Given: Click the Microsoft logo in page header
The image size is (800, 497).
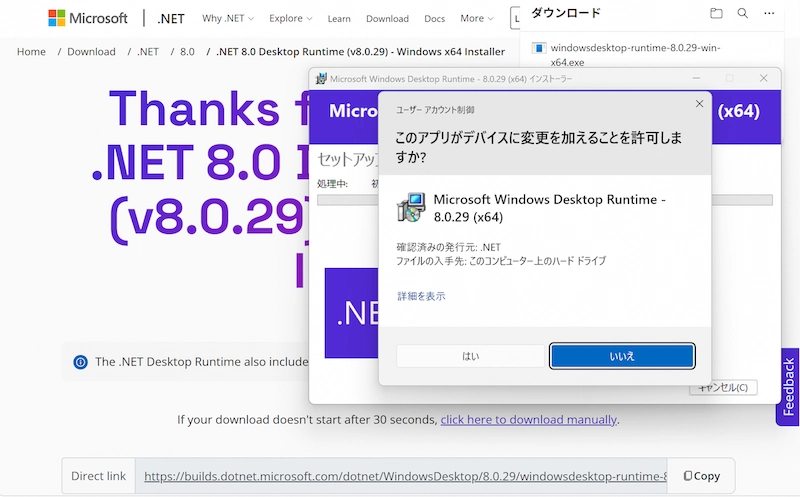Looking at the screenshot, I should tap(88, 18).
